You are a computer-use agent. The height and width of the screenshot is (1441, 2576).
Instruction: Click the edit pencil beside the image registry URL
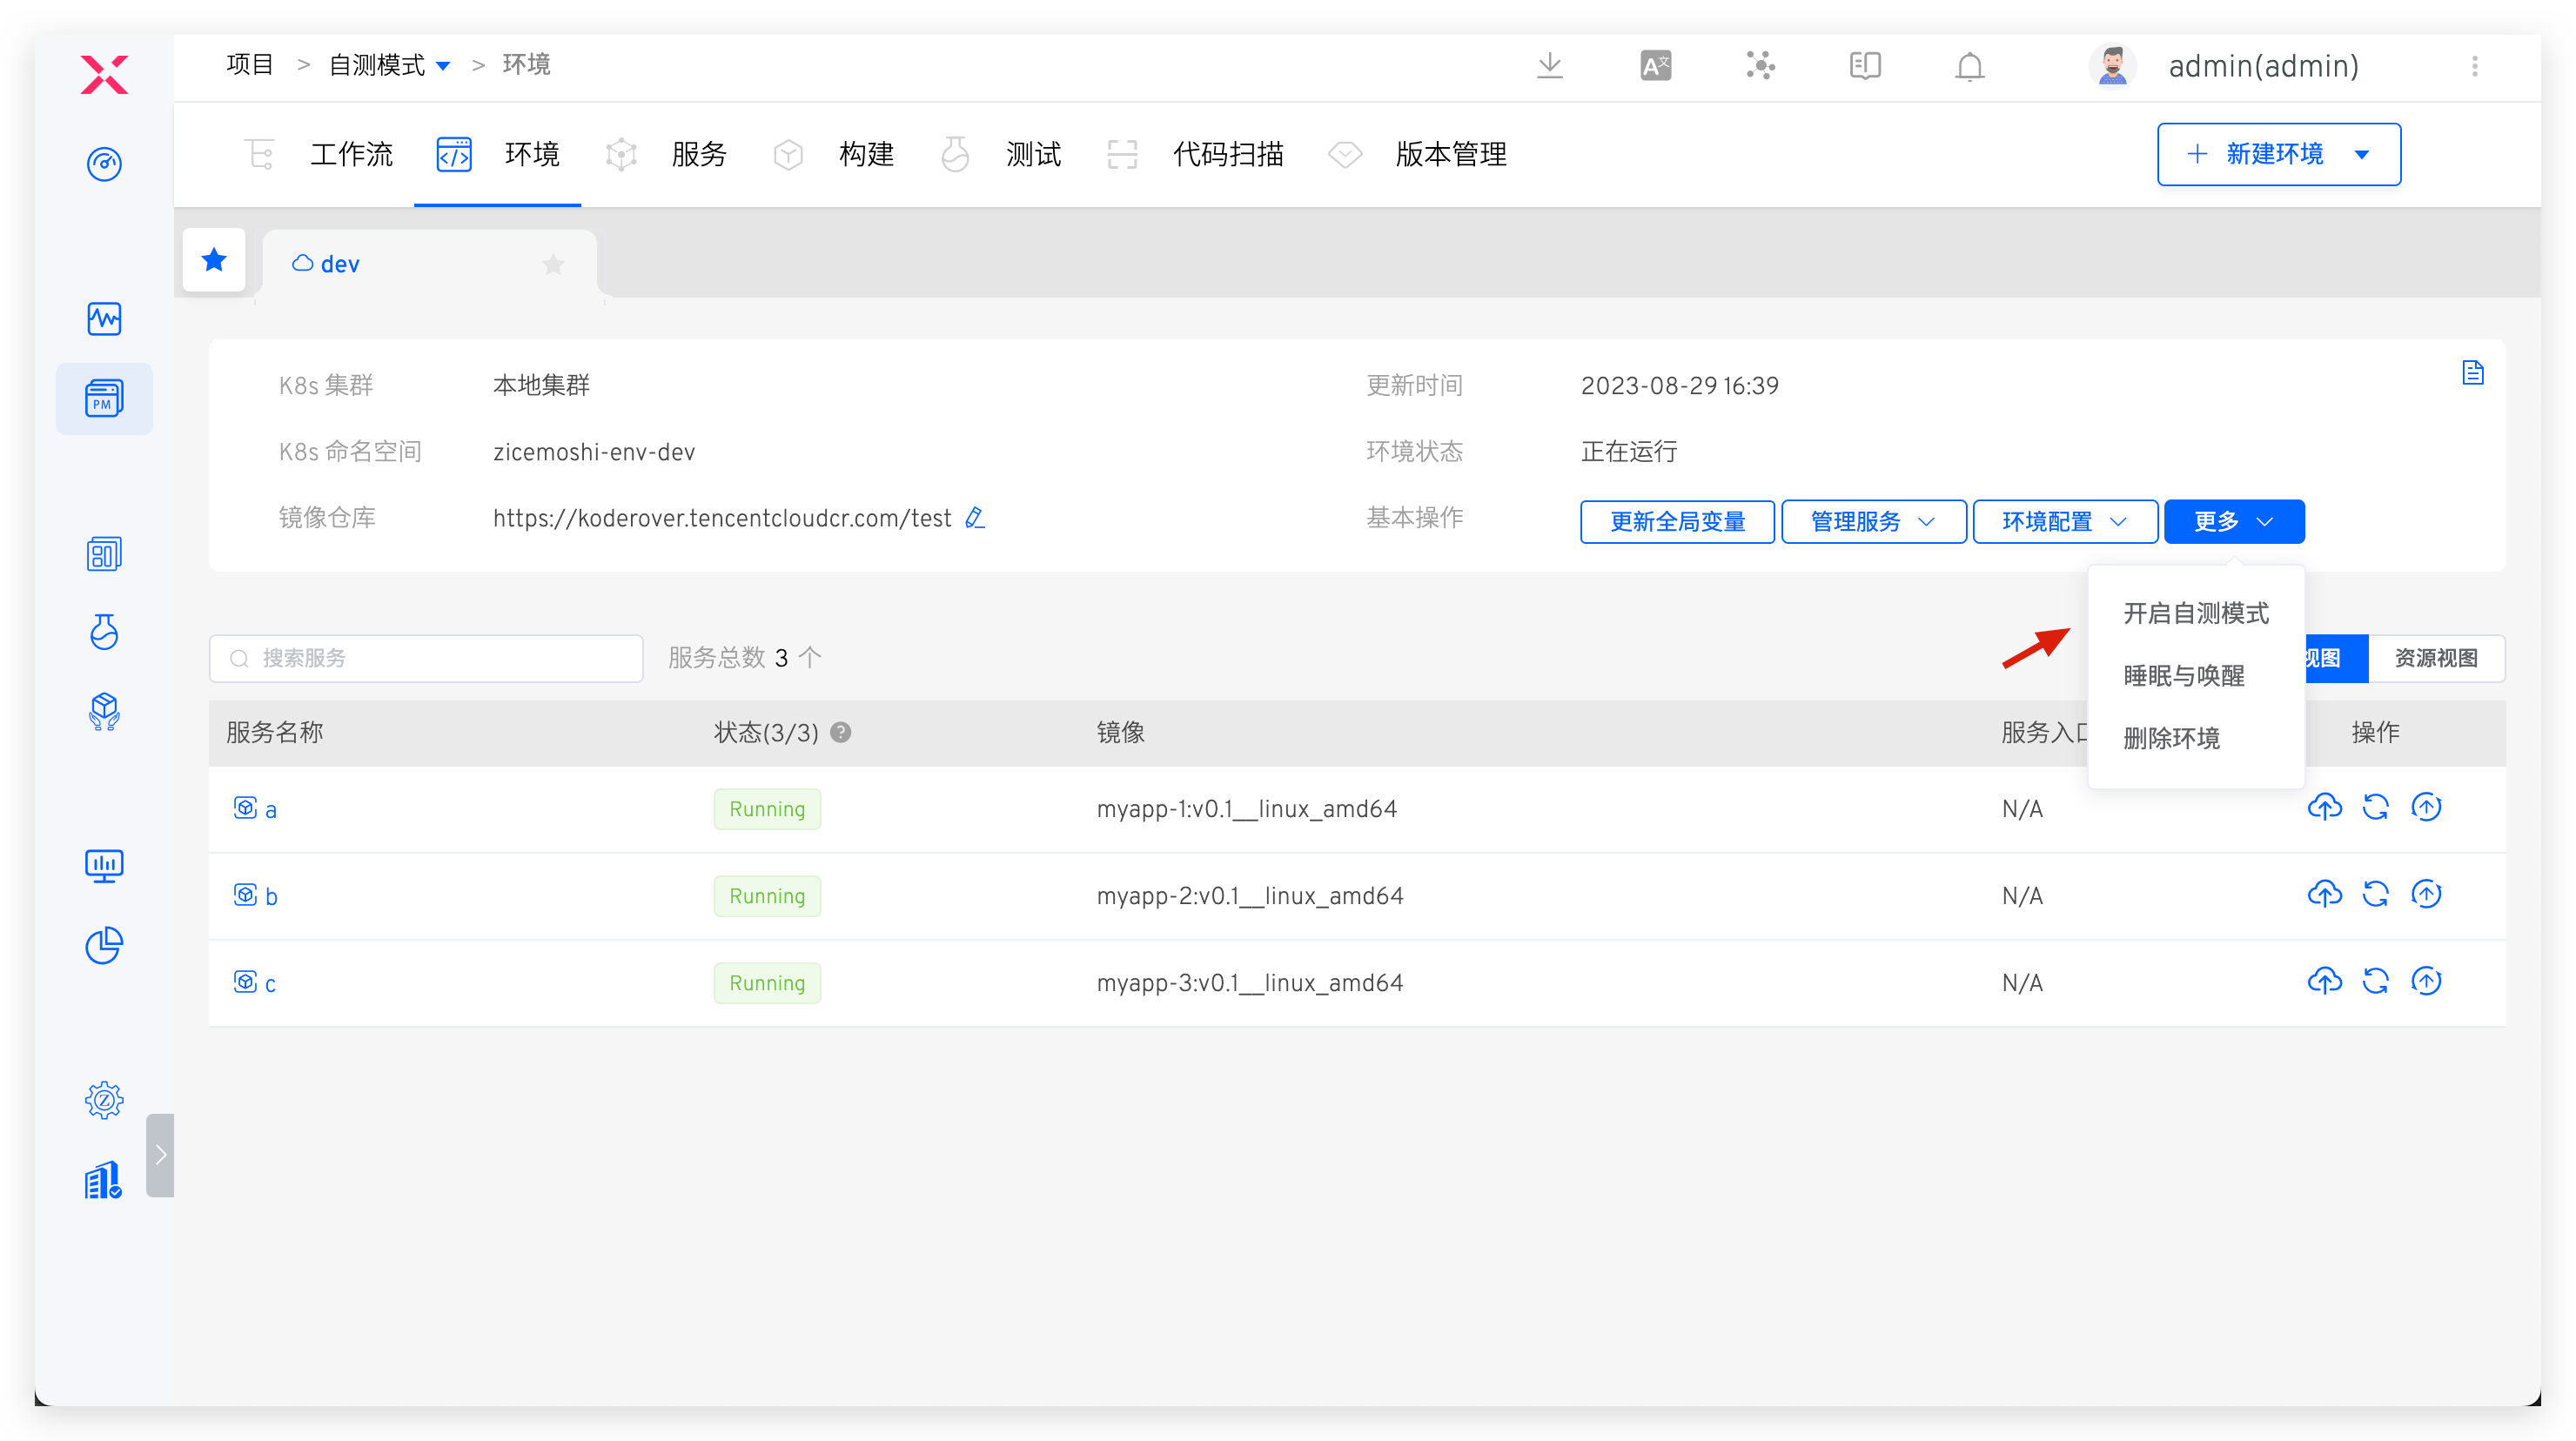(975, 518)
